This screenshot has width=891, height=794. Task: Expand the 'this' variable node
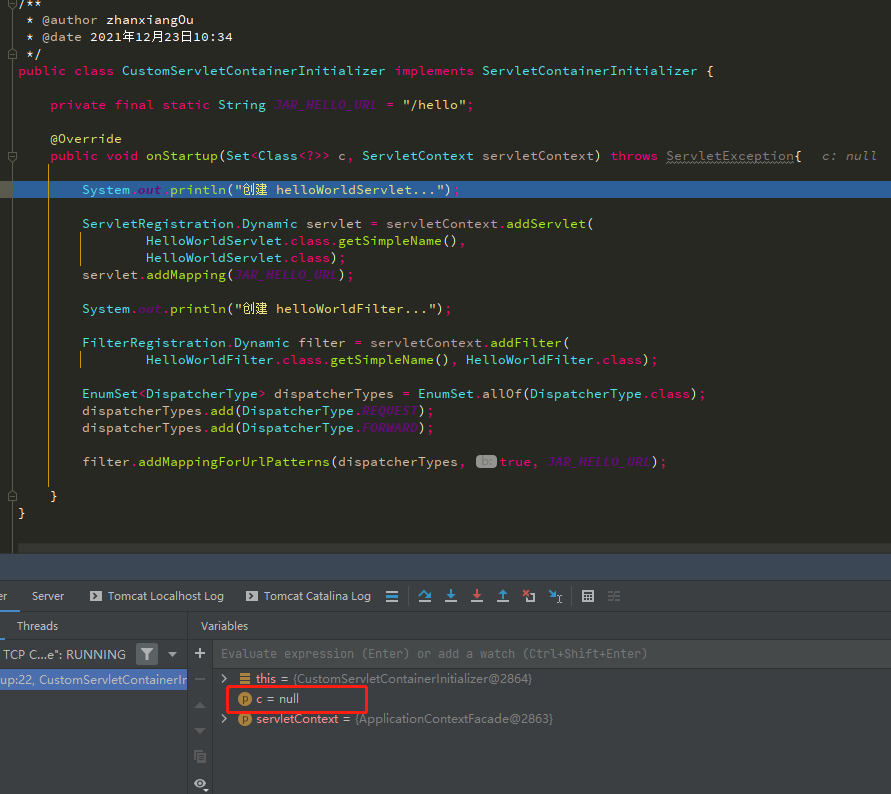coord(224,678)
